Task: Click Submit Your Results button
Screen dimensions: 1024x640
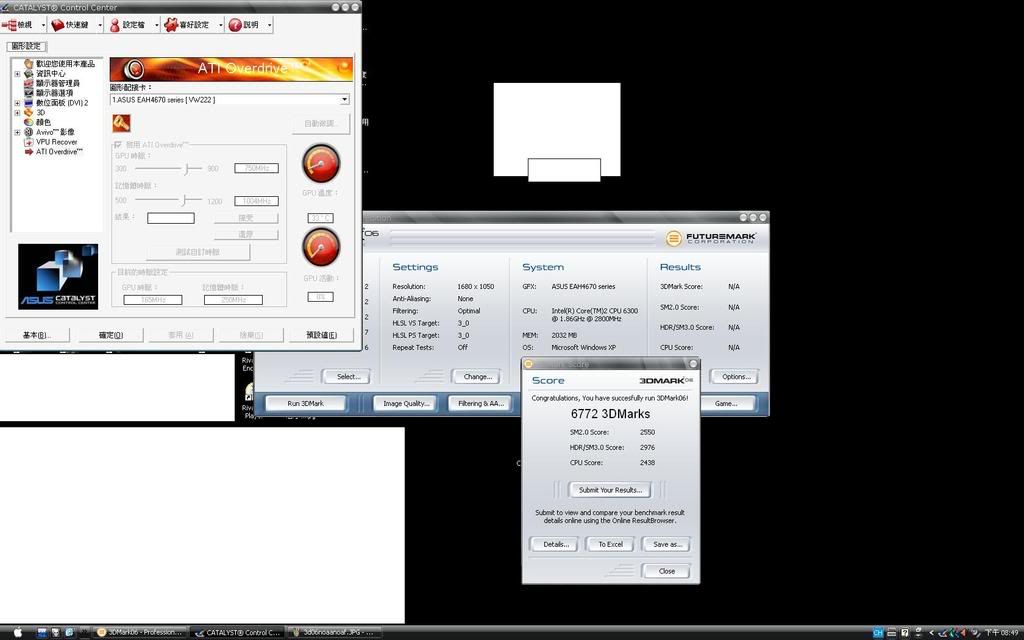Action: click(609, 490)
